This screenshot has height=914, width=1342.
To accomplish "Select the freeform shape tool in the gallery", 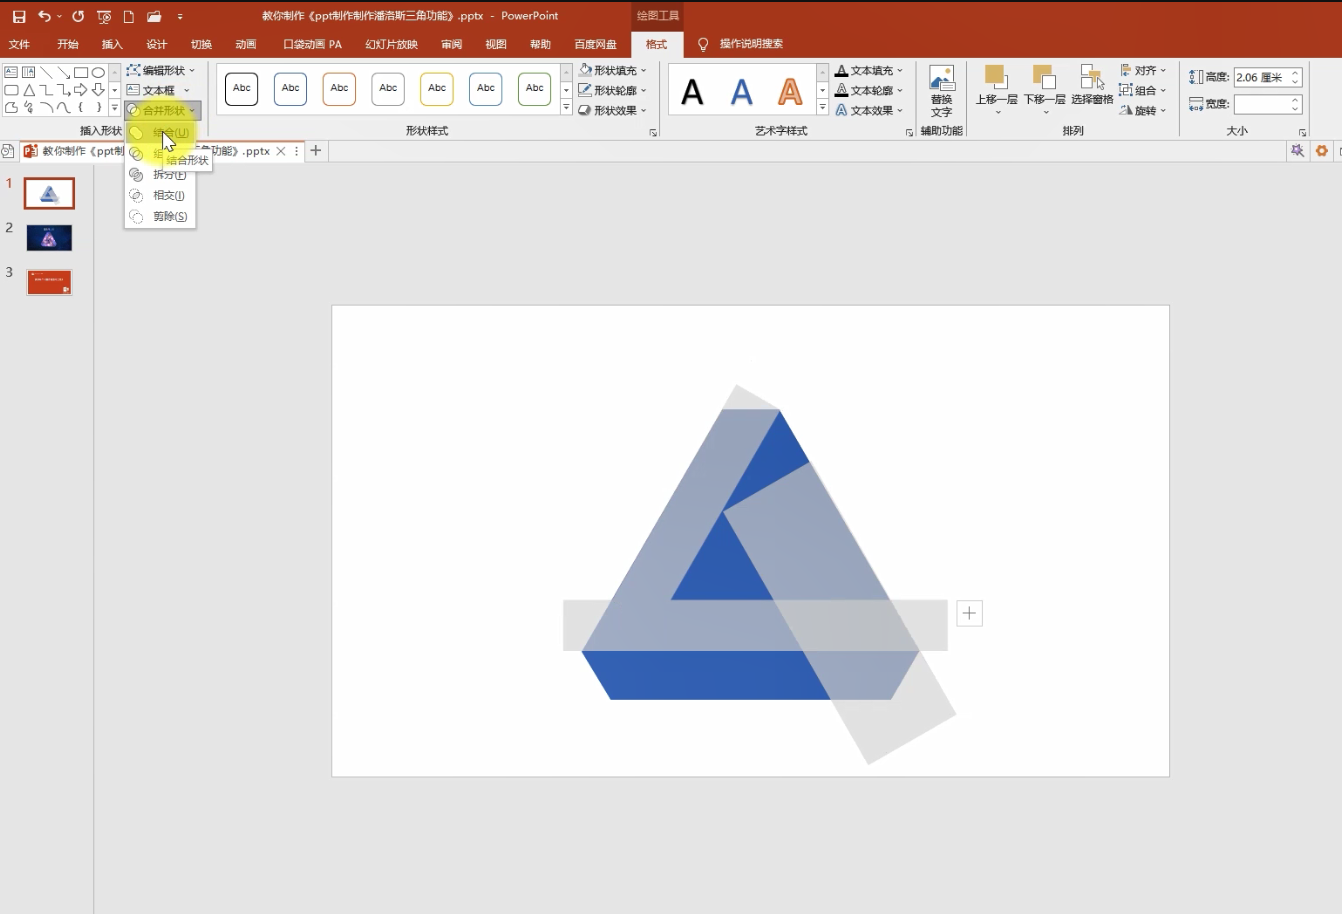I will click(11, 108).
